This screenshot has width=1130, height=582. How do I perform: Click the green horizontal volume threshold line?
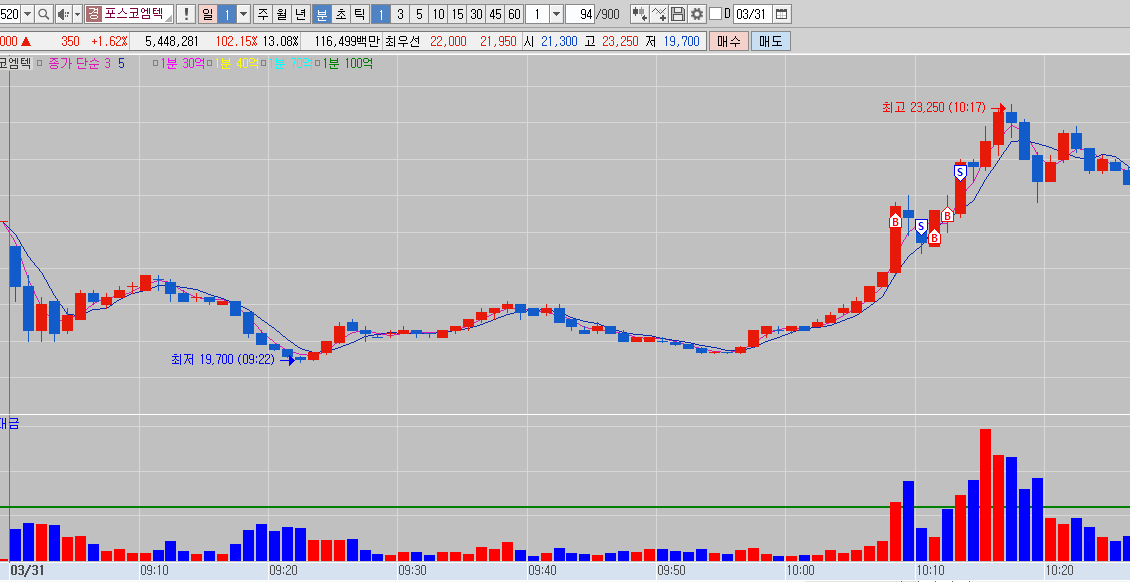(500, 507)
